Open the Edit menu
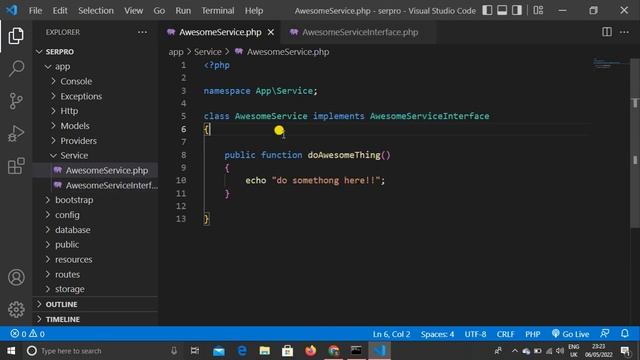Screen dimensions: 640x360 point(60,11)
